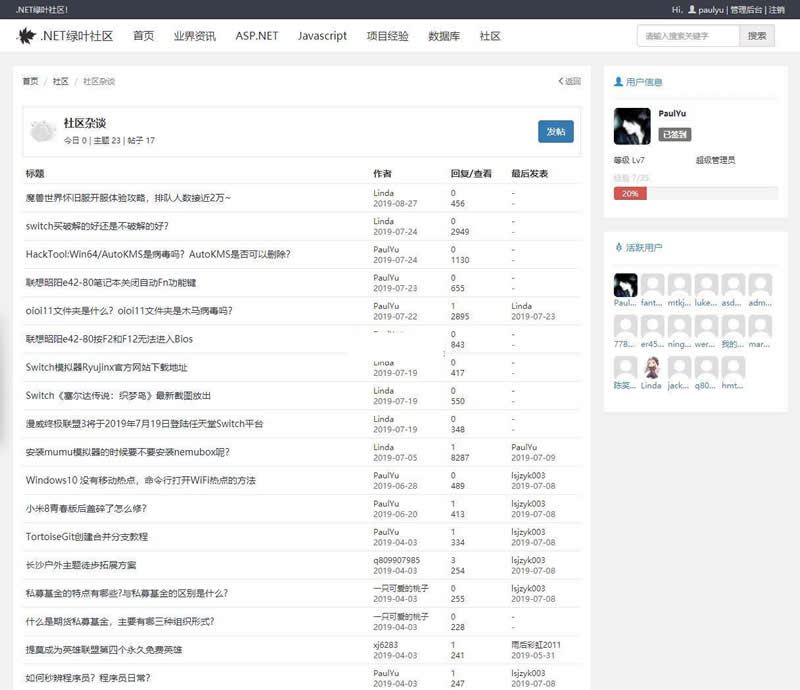800x690 pixels.
Task: Click the 搜索 search button
Action: pos(757,36)
